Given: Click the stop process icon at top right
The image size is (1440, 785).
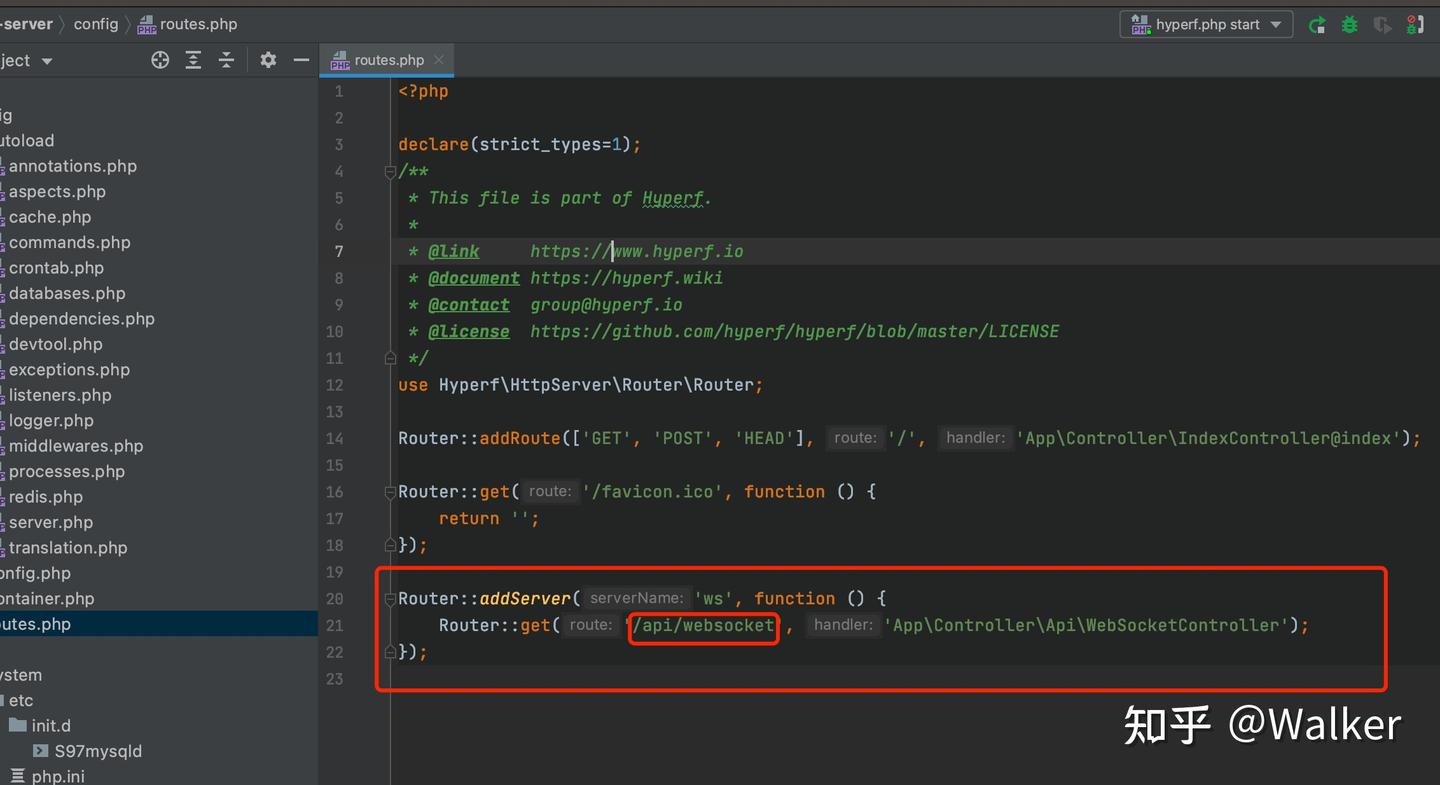Looking at the screenshot, I should (1414, 24).
